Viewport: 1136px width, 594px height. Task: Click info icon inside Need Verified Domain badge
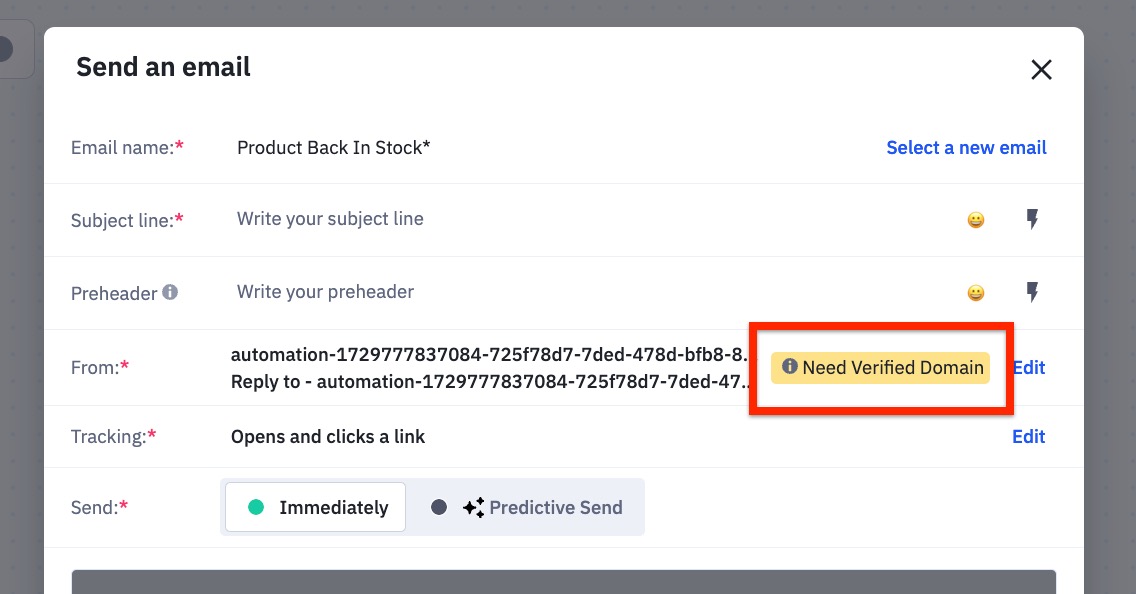pos(789,367)
